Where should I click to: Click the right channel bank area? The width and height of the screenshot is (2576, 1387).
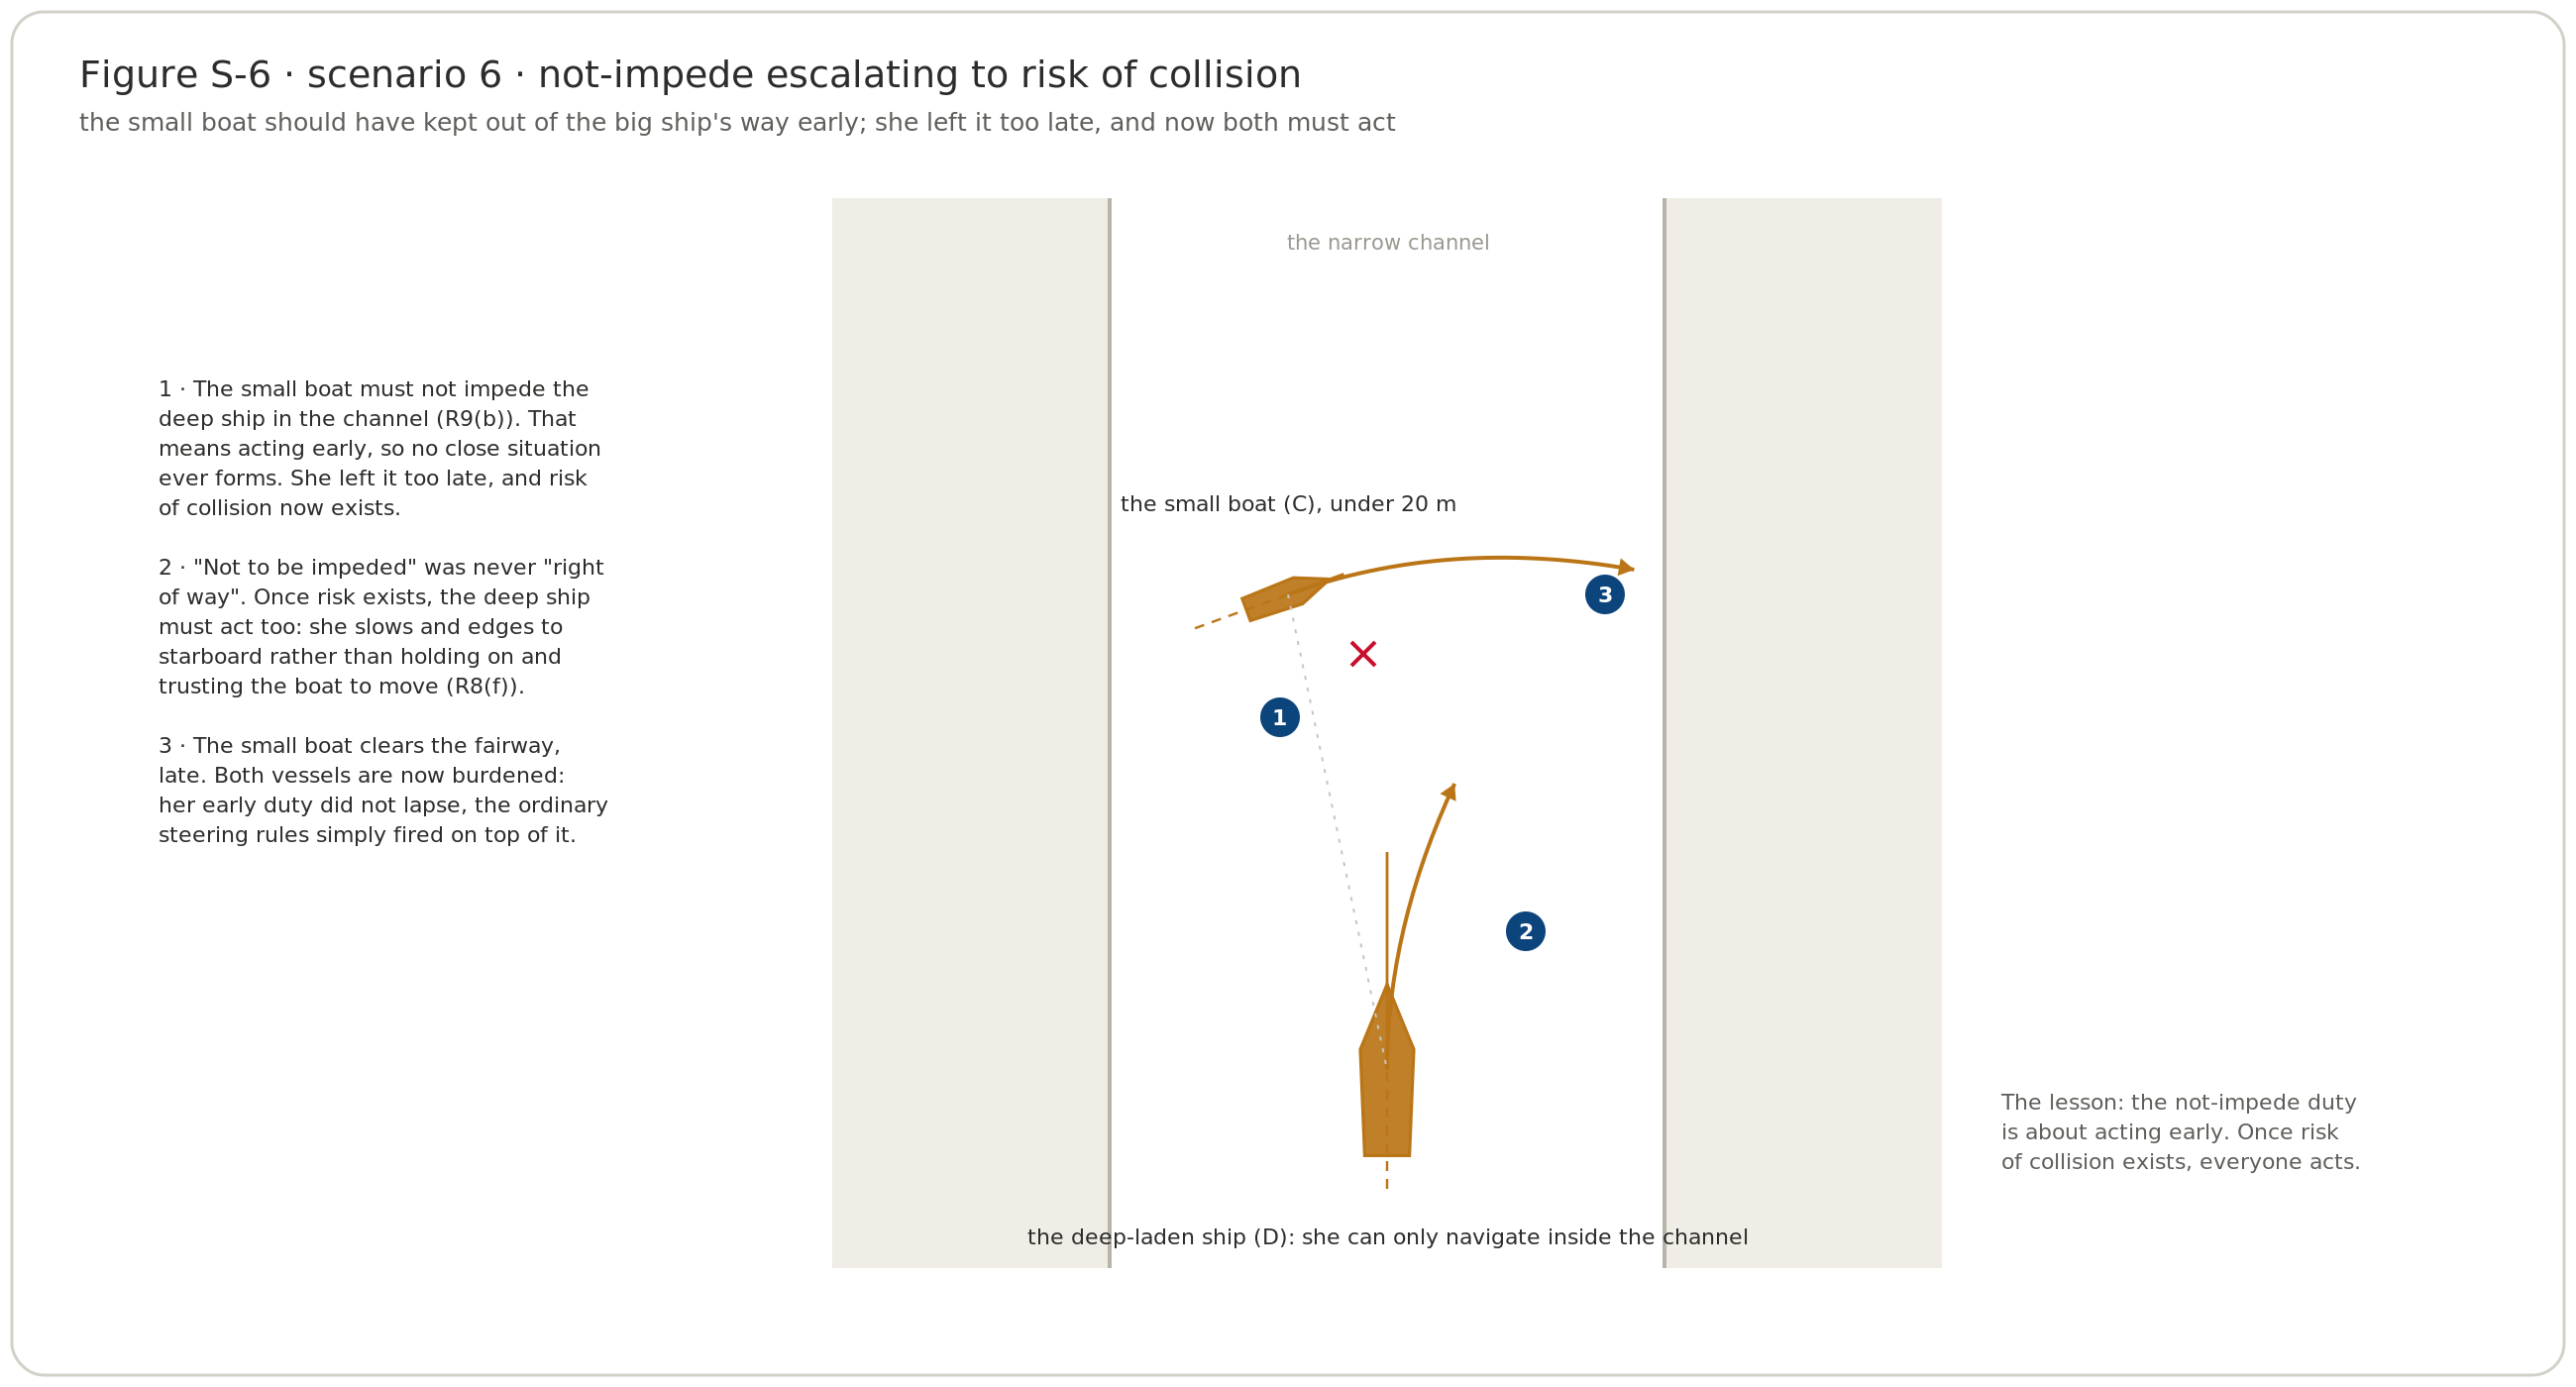tap(1802, 733)
